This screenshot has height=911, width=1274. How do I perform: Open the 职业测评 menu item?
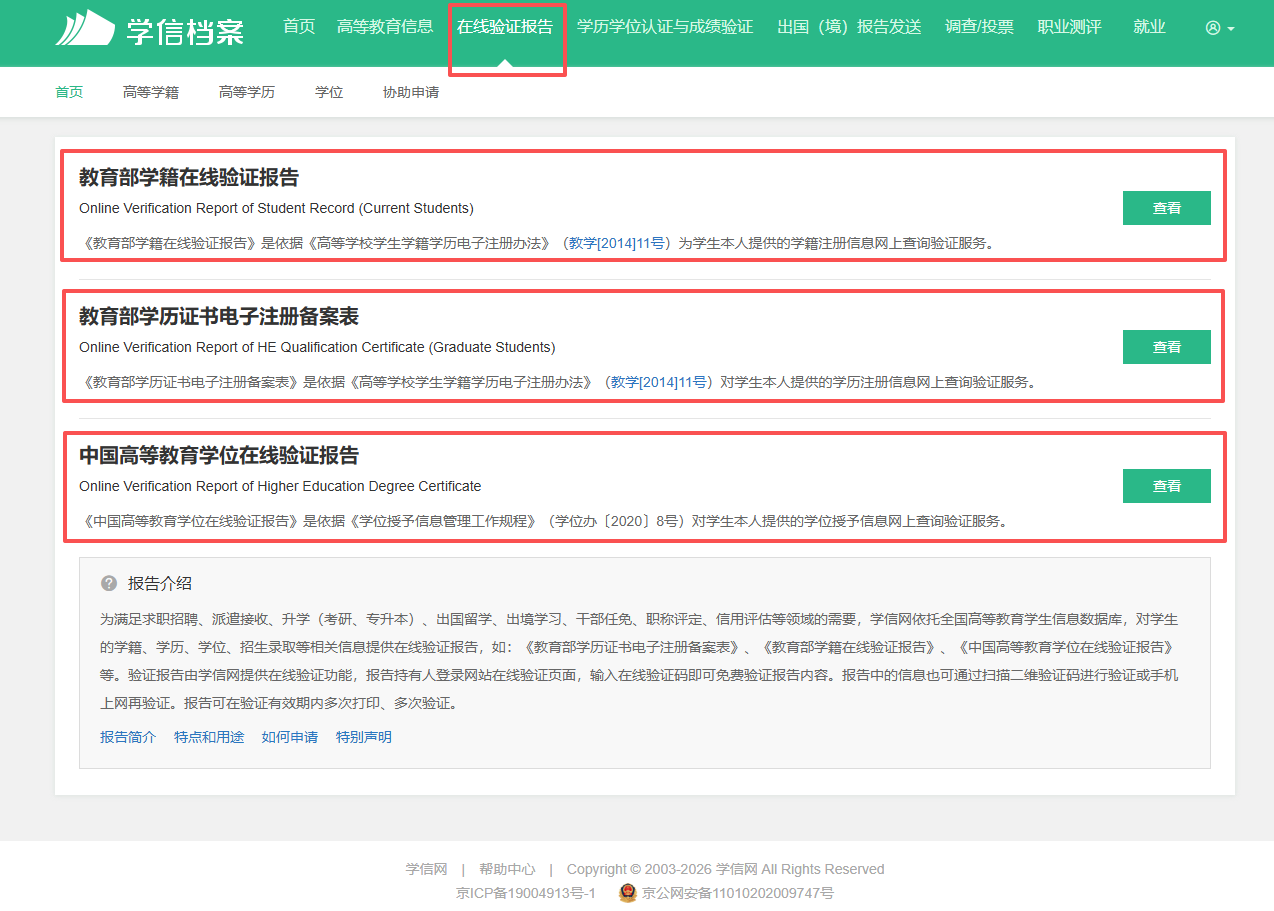coord(1069,27)
